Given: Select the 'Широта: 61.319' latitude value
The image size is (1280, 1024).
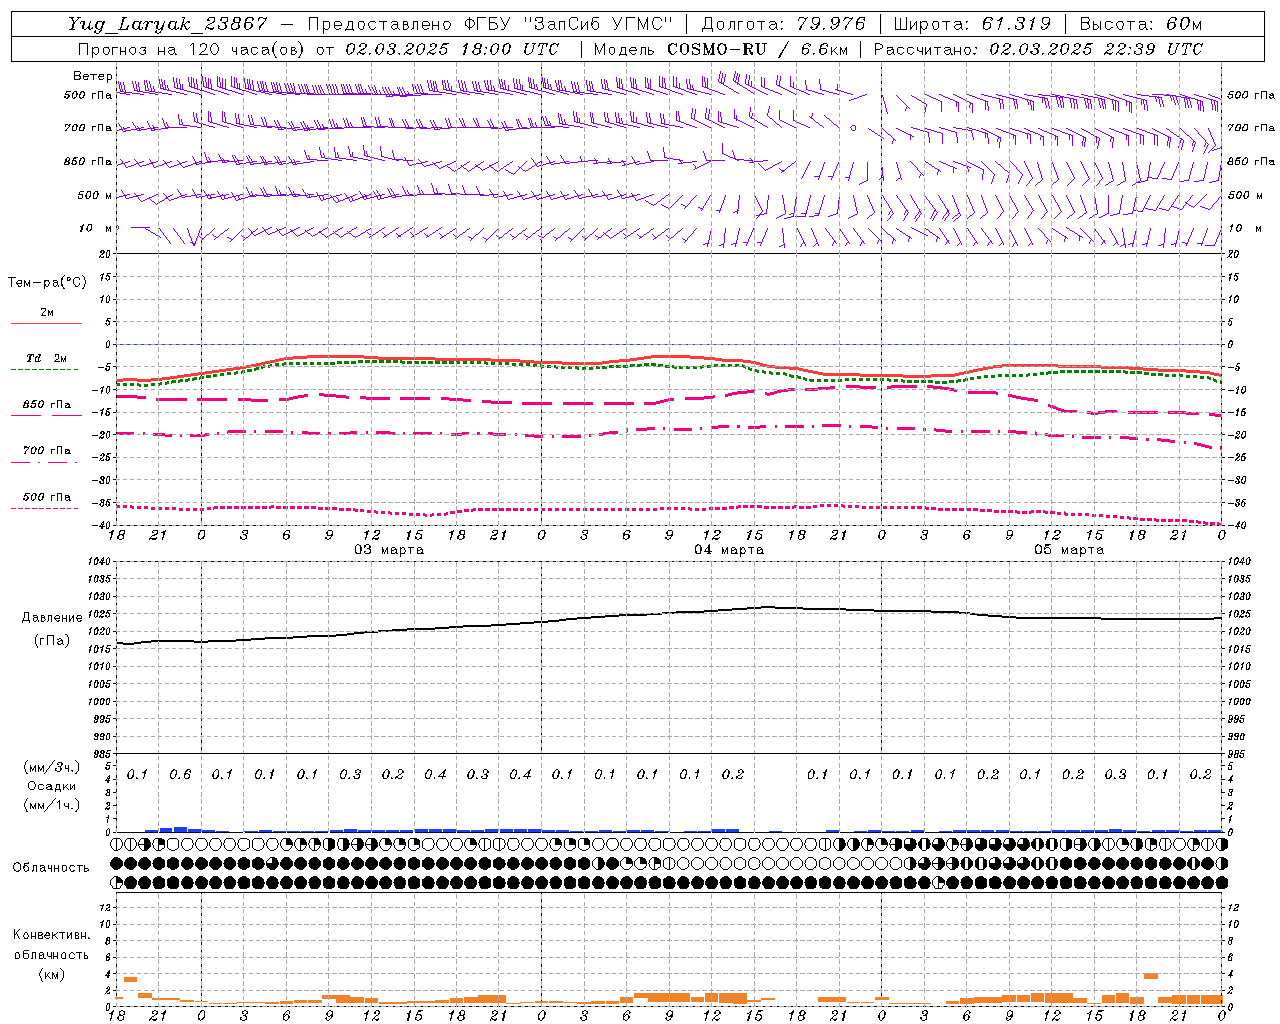Looking at the screenshot, I should point(972,24).
